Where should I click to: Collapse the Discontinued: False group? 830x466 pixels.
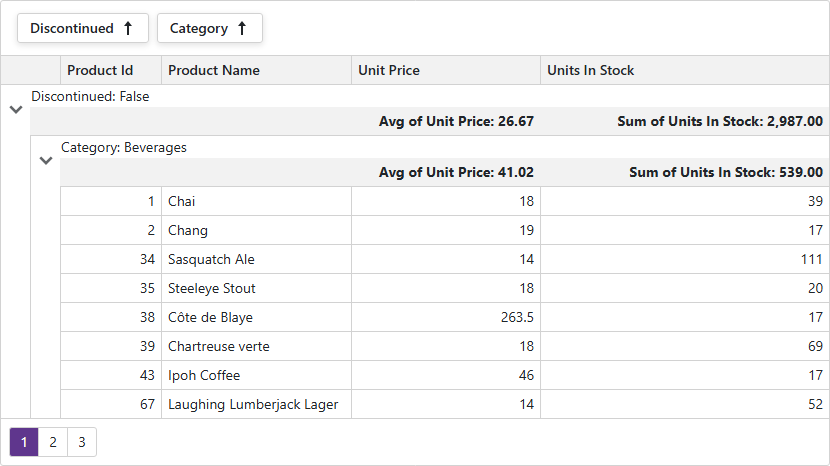point(16,110)
